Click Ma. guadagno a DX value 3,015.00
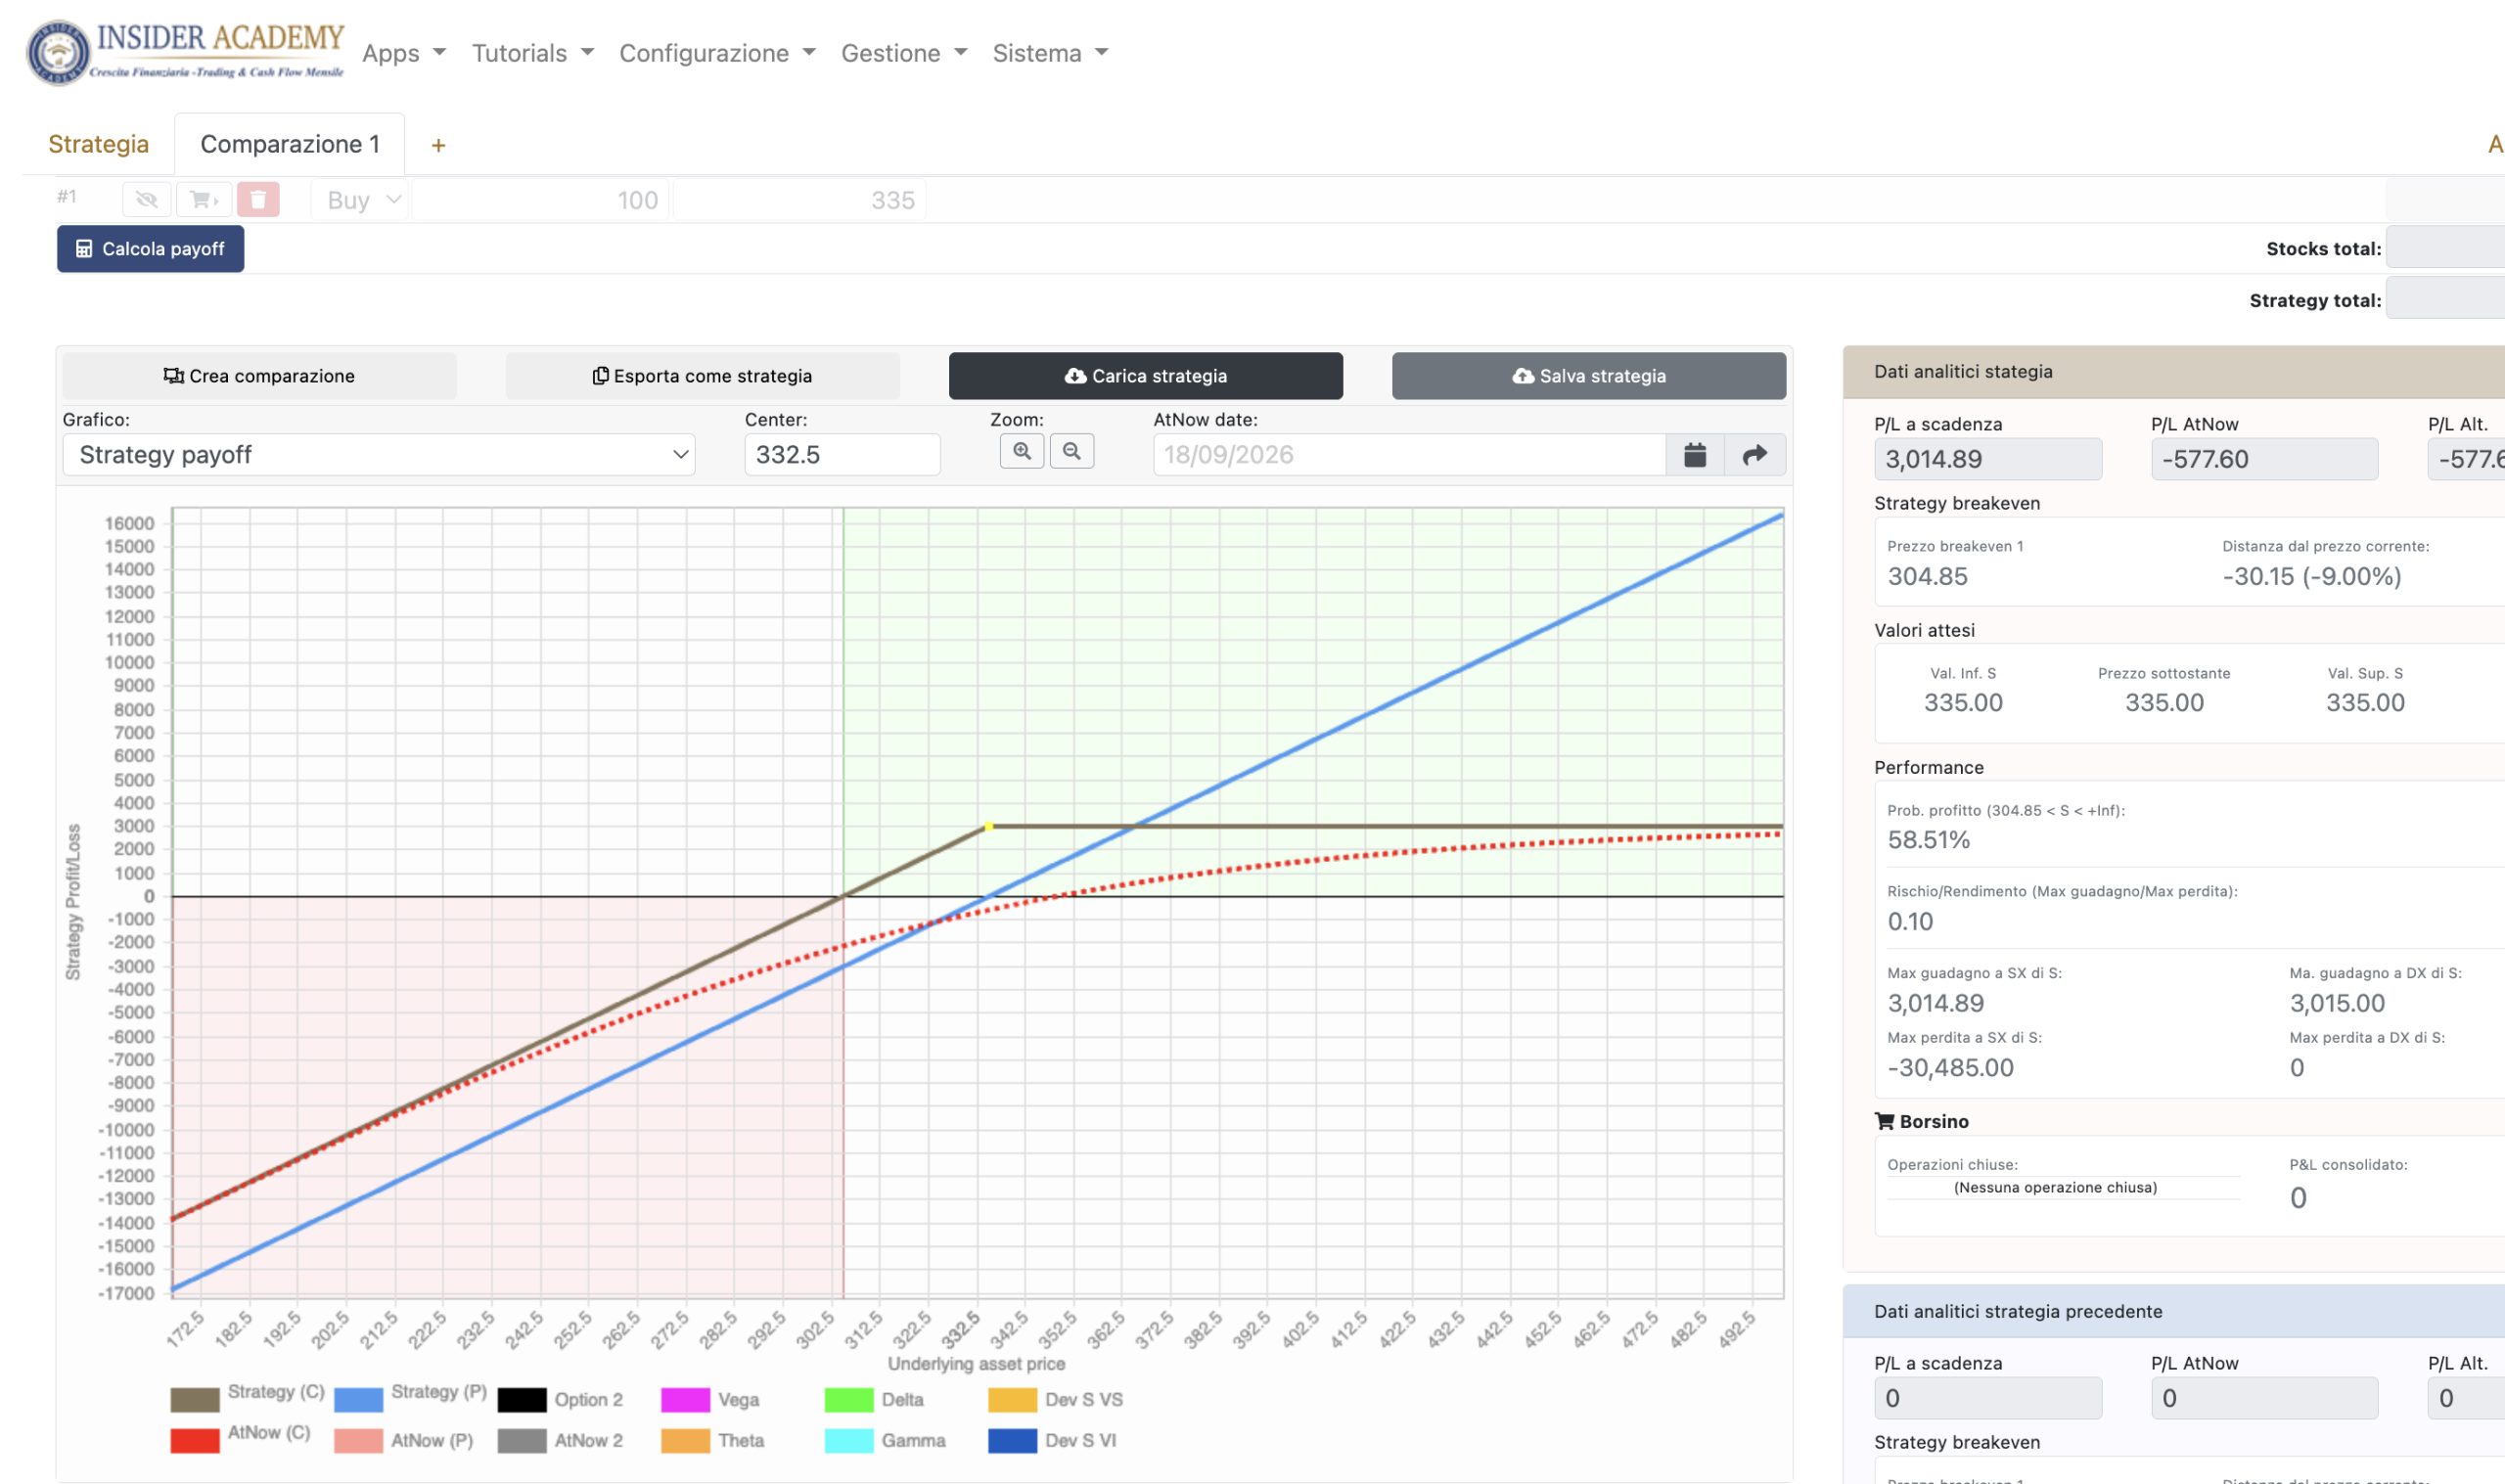2505x1484 pixels. 2337,1003
